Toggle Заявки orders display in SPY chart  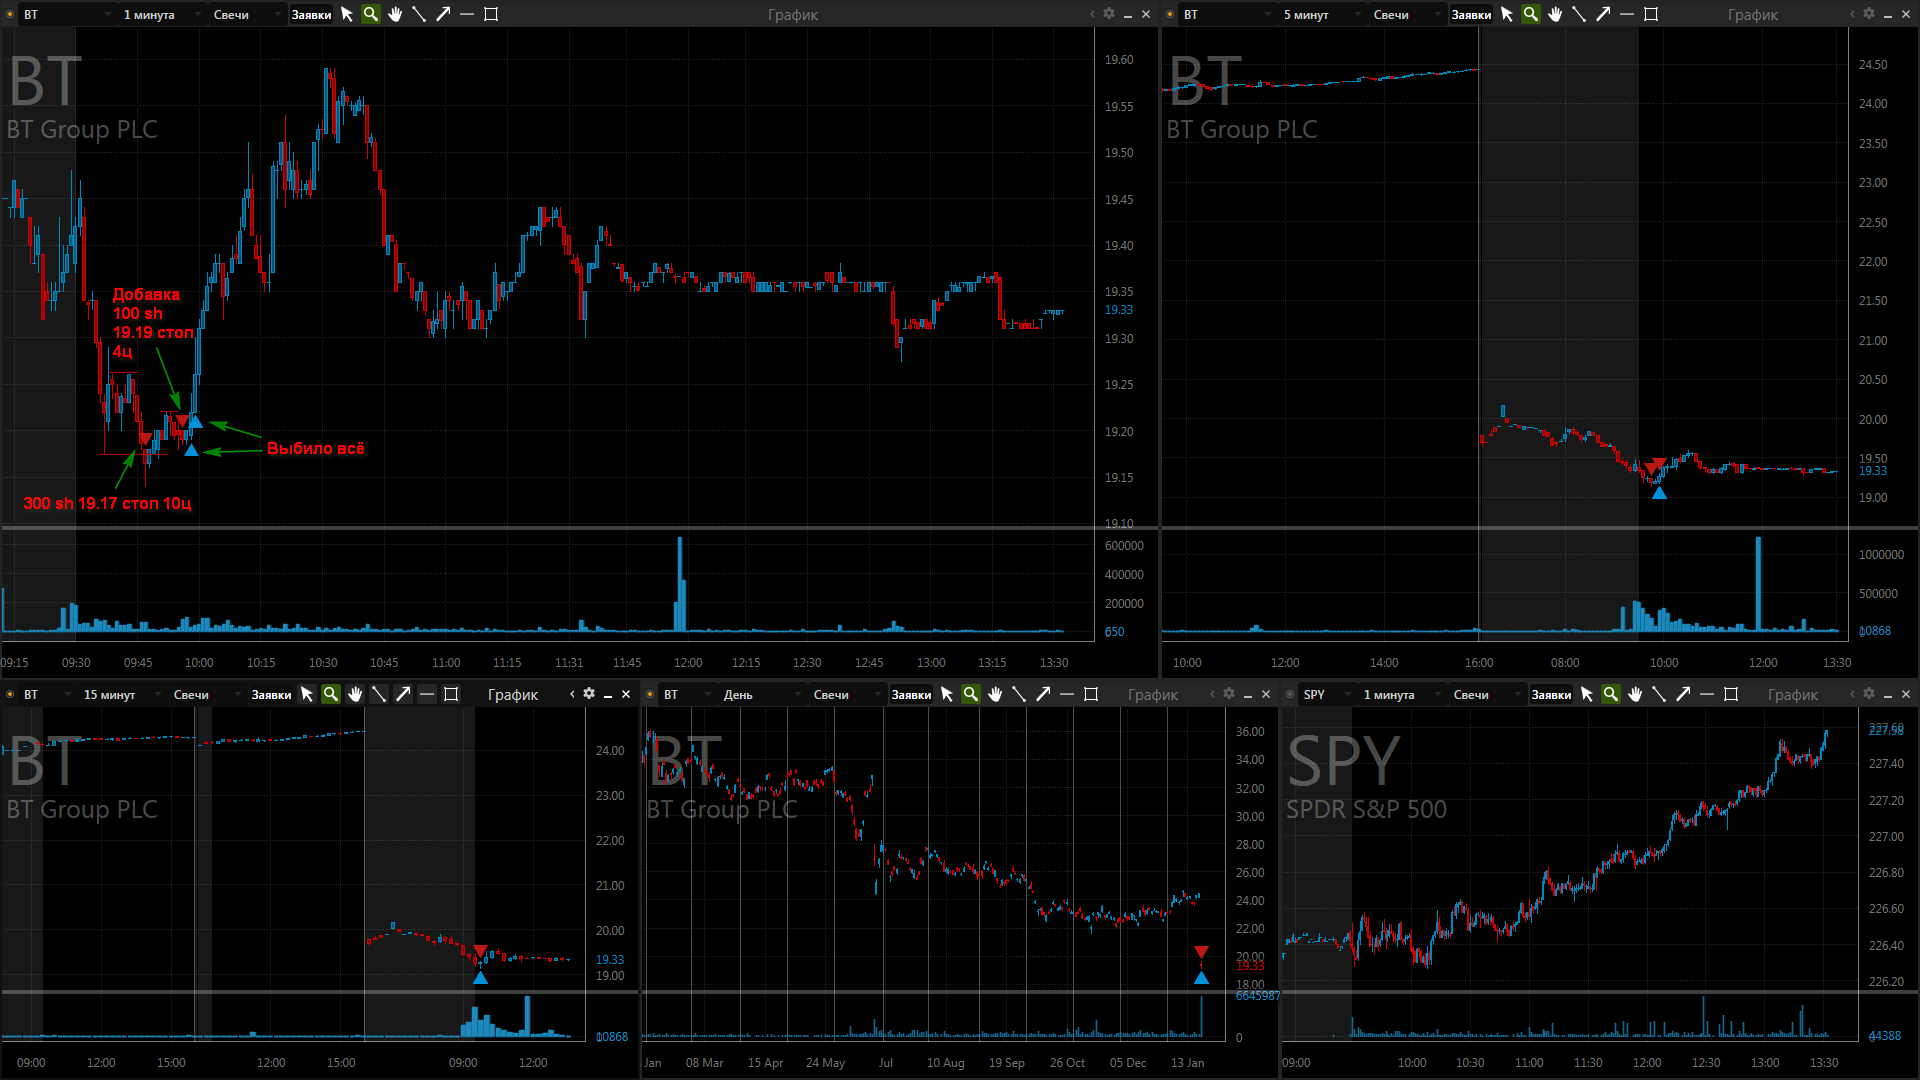[1551, 694]
